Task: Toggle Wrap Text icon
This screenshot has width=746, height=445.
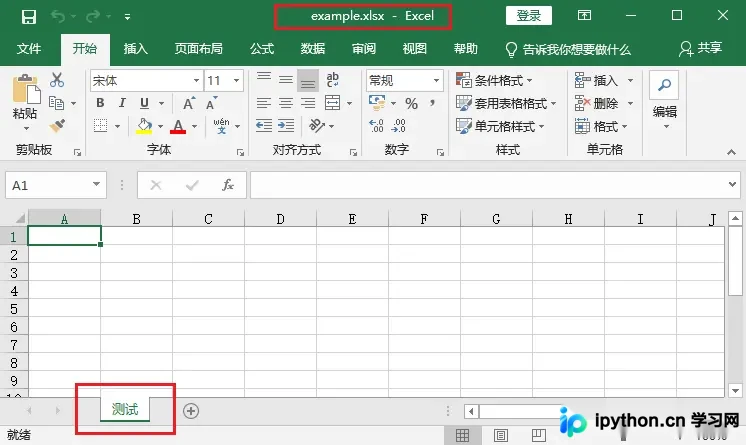Action: coord(333,79)
